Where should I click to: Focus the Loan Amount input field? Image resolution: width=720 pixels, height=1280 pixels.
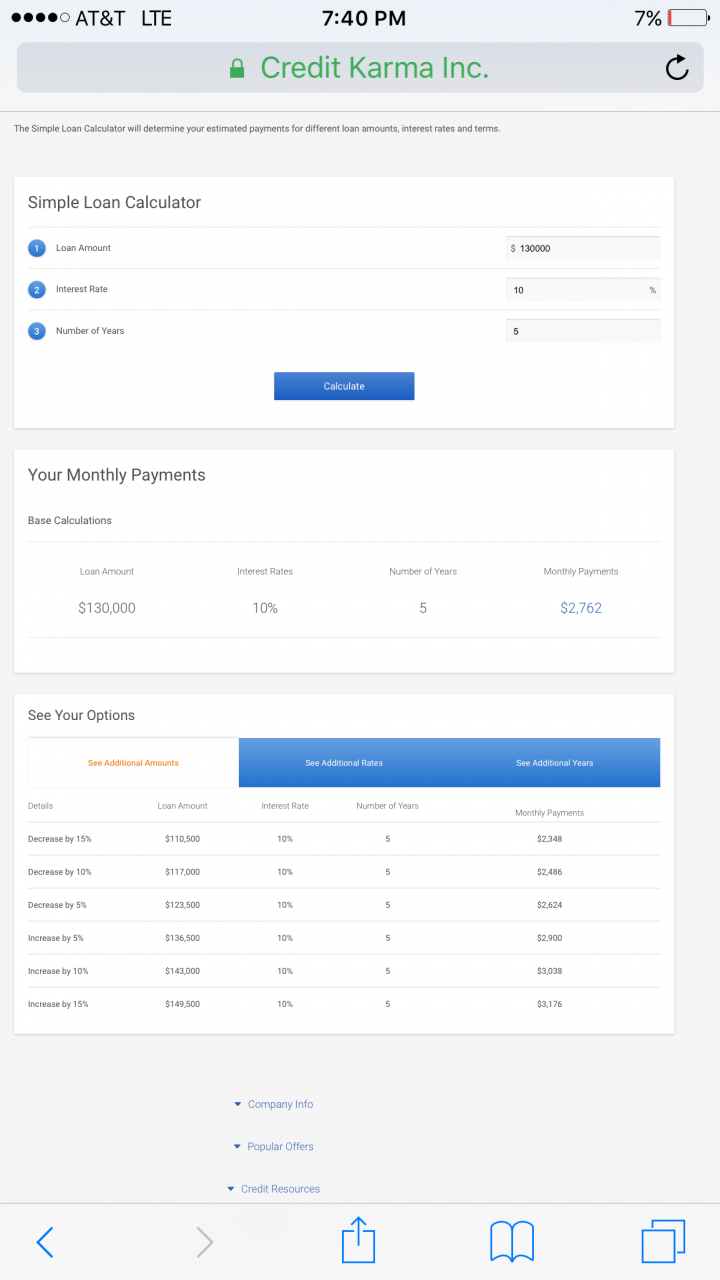pyautogui.click(x=586, y=248)
